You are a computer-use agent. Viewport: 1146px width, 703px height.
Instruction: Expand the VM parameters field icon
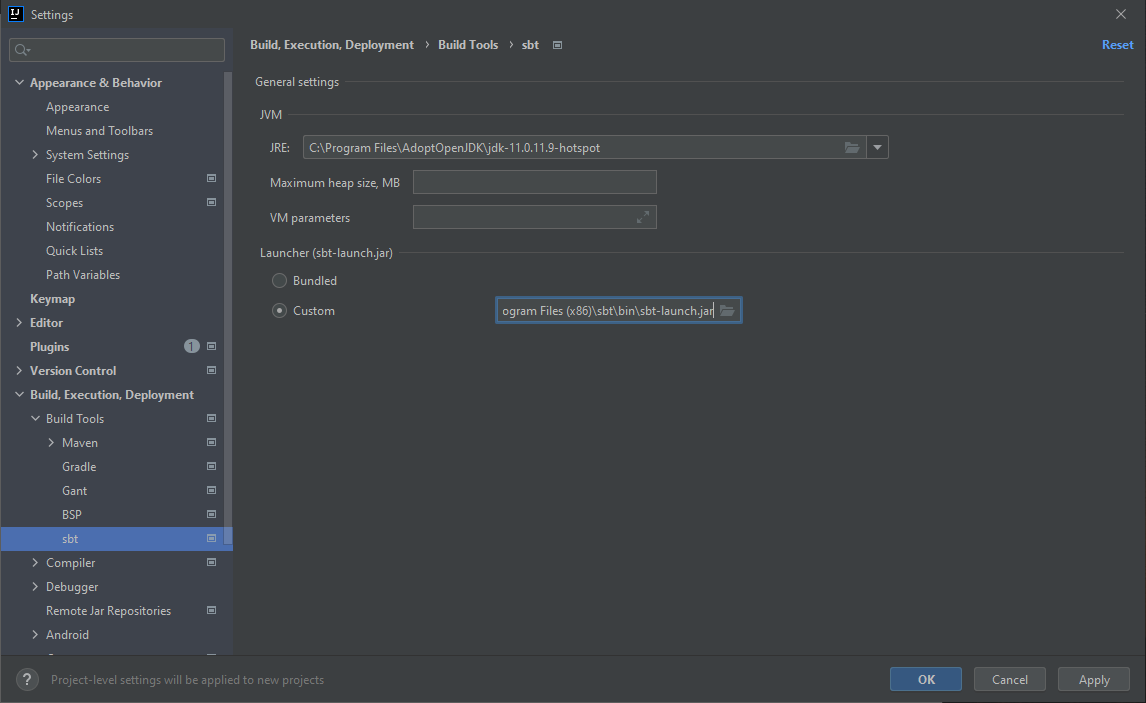click(642, 217)
